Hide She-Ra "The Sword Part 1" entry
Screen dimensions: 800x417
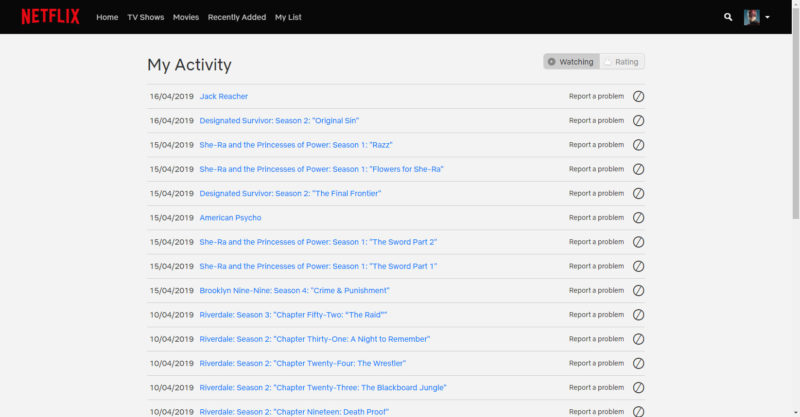tap(638, 266)
